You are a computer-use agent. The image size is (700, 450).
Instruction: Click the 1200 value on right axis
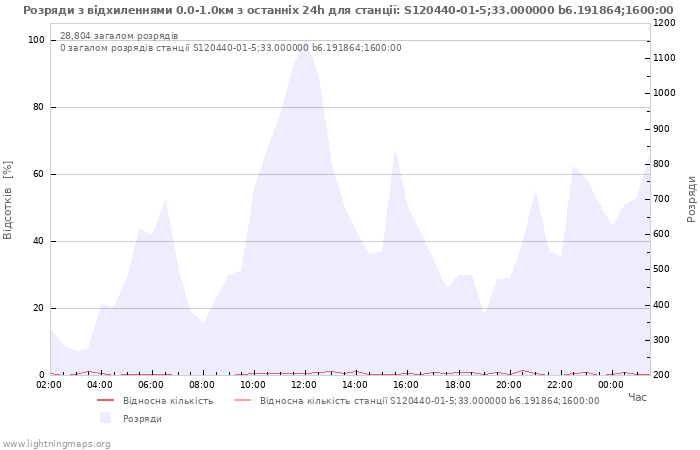(x=663, y=22)
